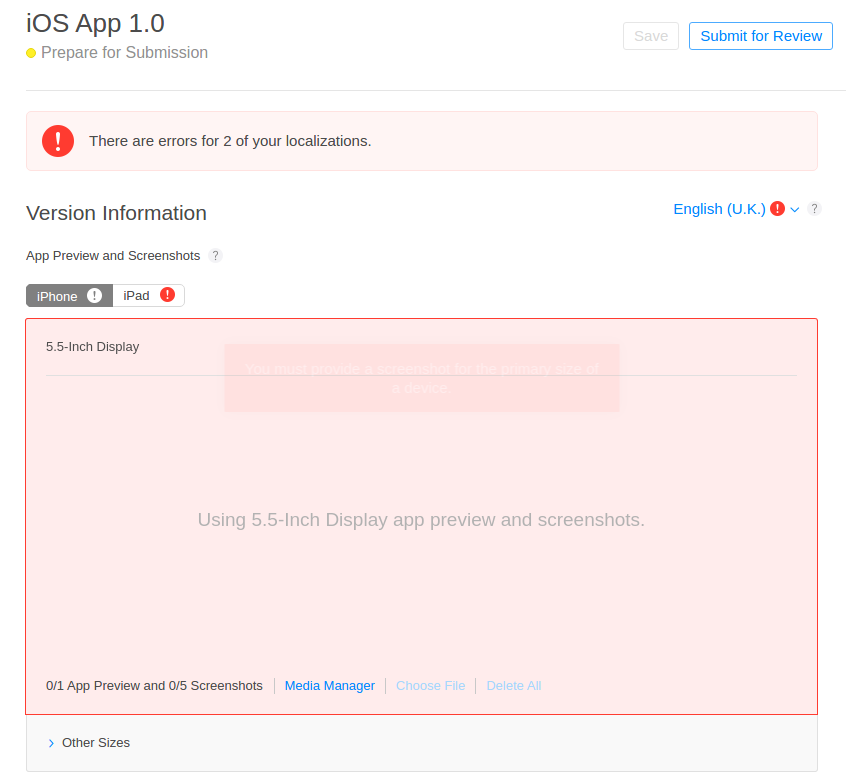This screenshot has height=781, width=846.
Task: Click the screenshot drop area placeholder text
Action: tap(421, 520)
